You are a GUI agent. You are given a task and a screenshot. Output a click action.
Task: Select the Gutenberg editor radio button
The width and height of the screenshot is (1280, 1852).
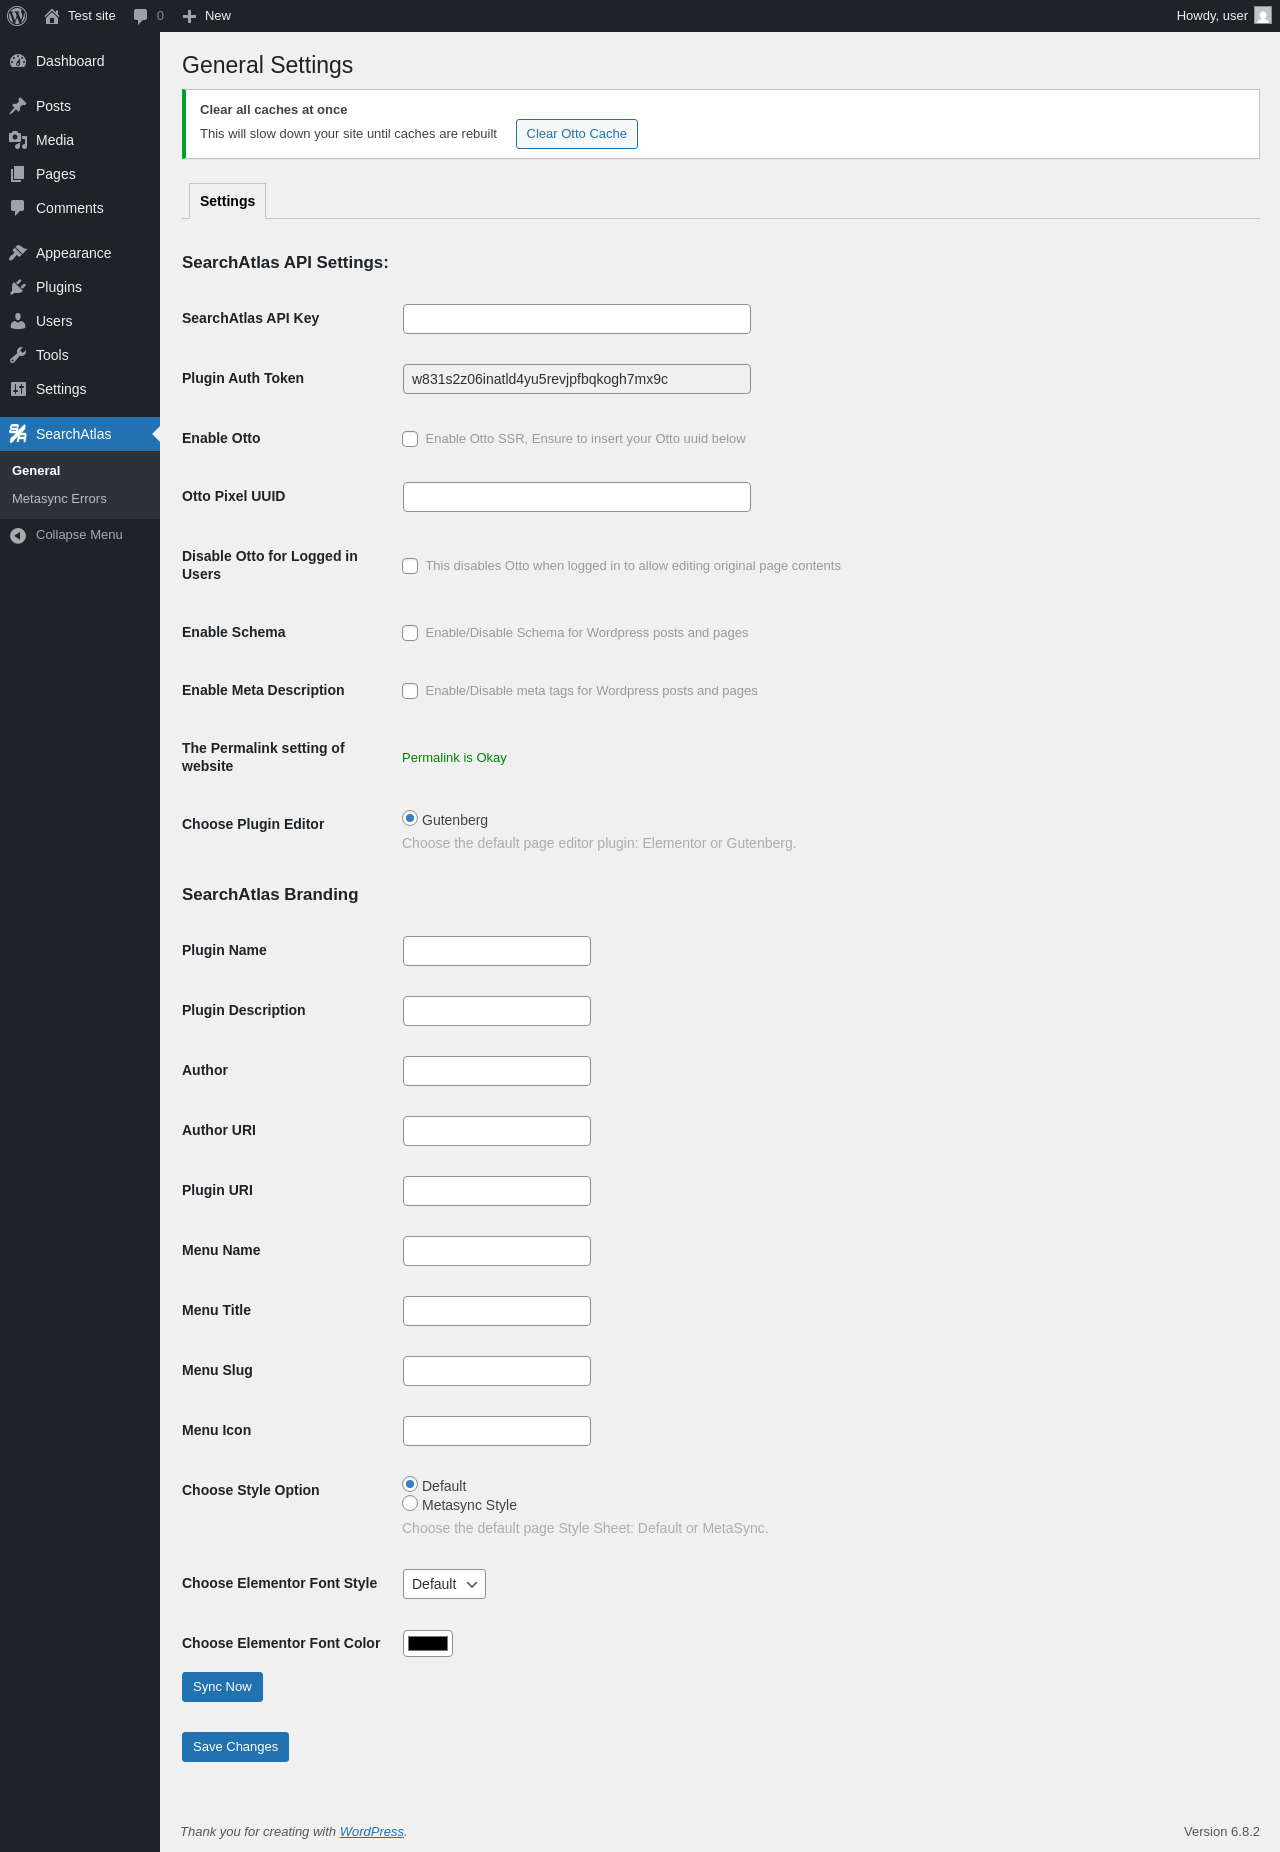410,818
